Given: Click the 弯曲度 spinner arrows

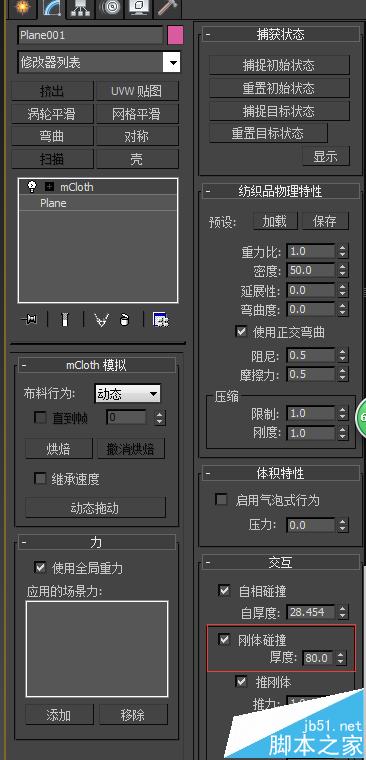Looking at the screenshot, I should (343, 309).
